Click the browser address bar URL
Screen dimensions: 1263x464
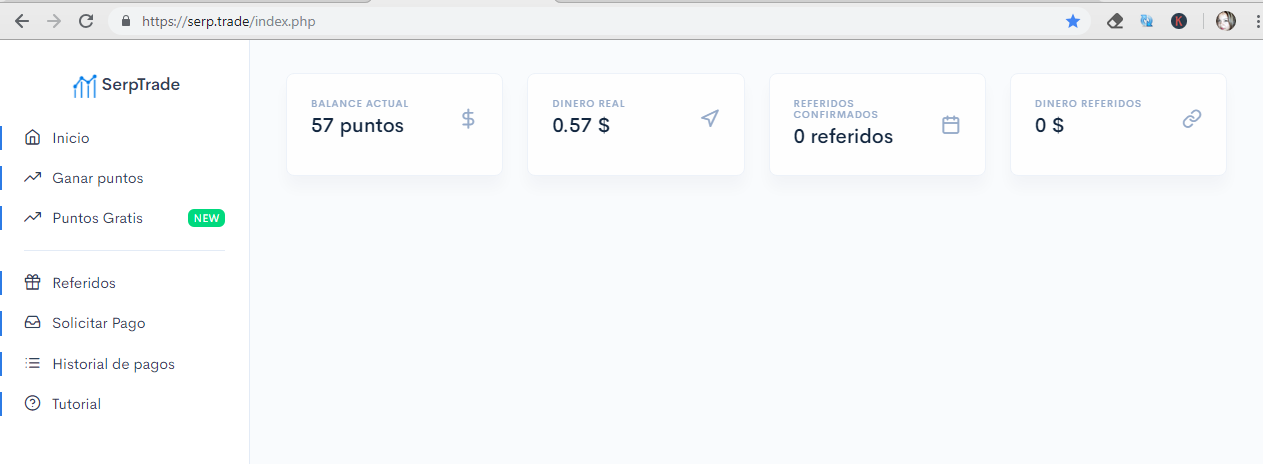pyautogui.click(x=228, y=21)
